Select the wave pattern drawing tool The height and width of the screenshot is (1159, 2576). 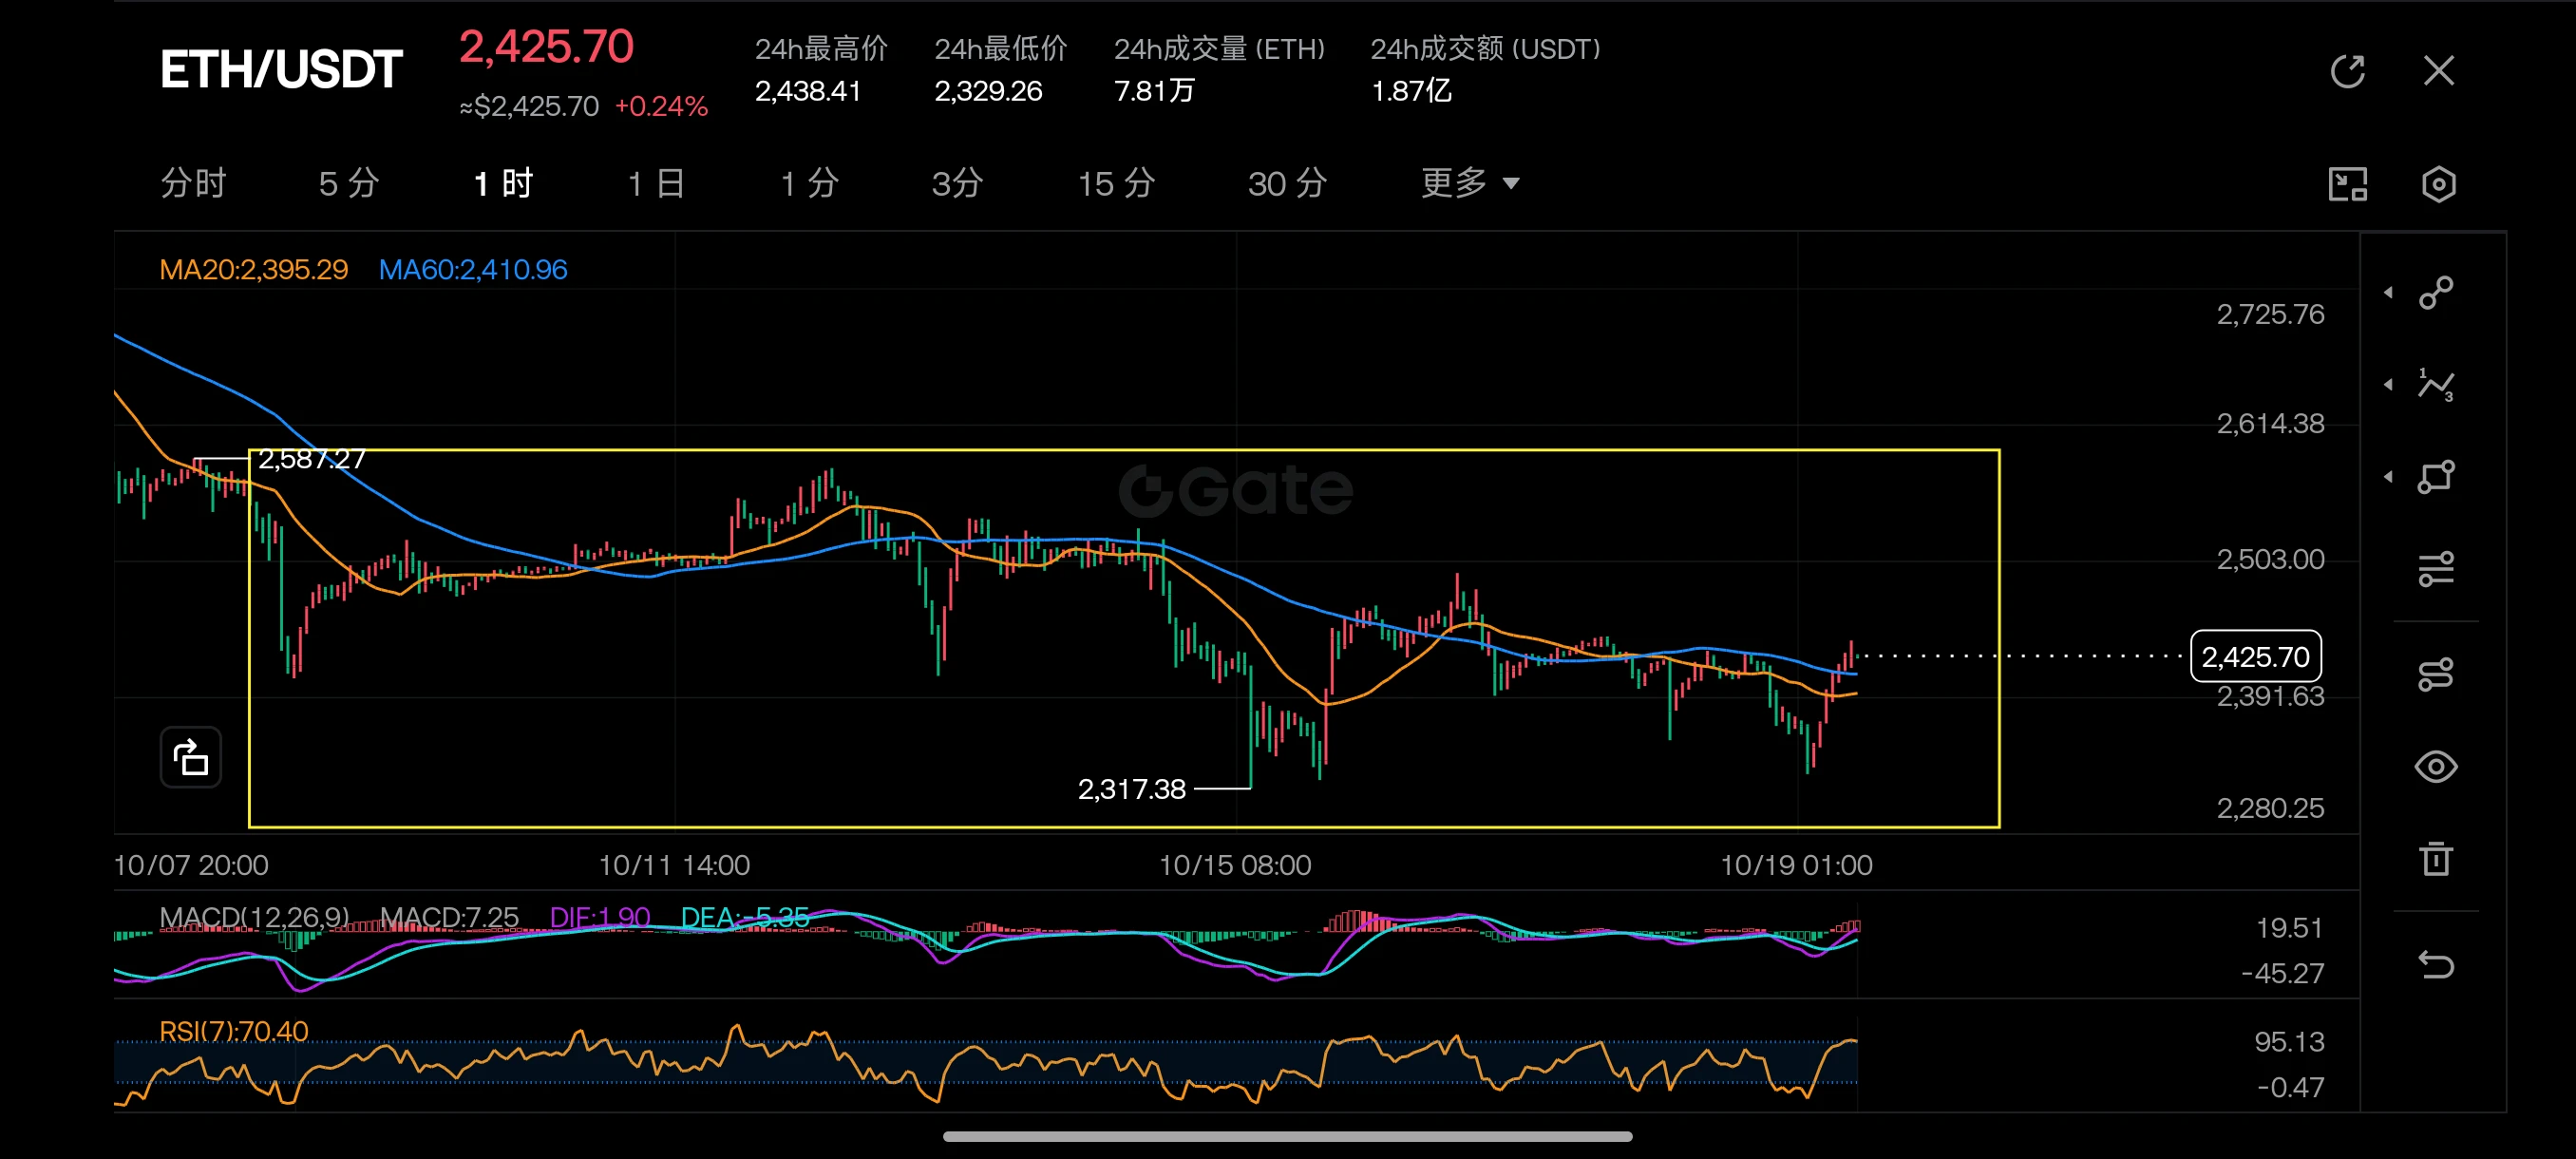(2436, 385)
